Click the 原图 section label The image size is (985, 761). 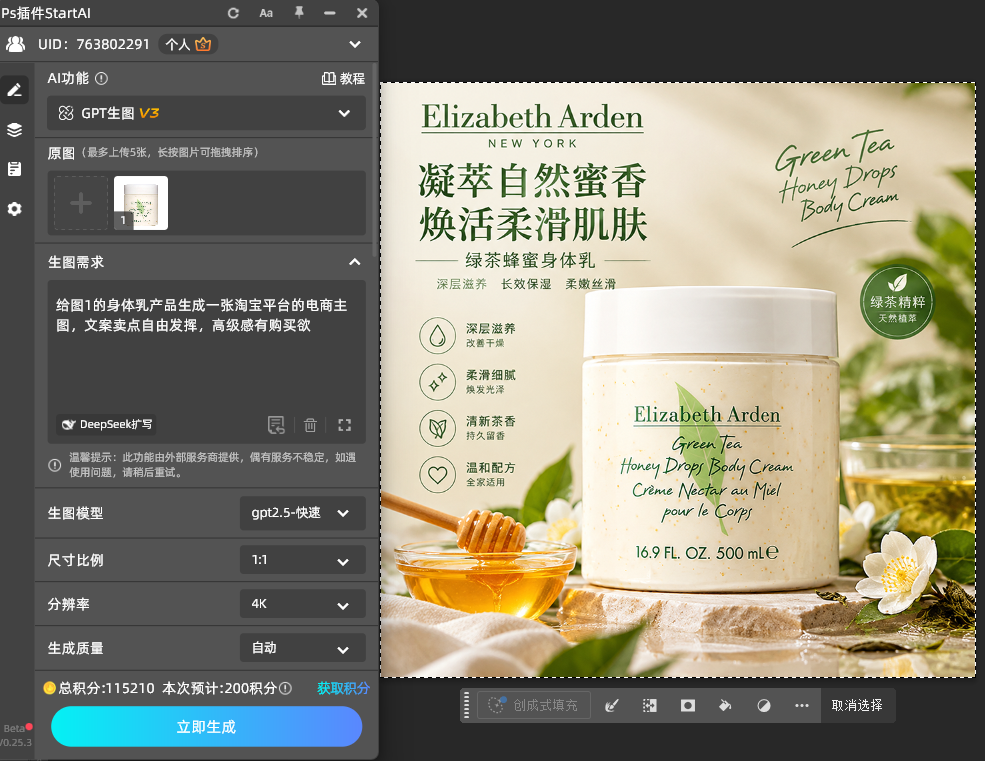[61, 153]
